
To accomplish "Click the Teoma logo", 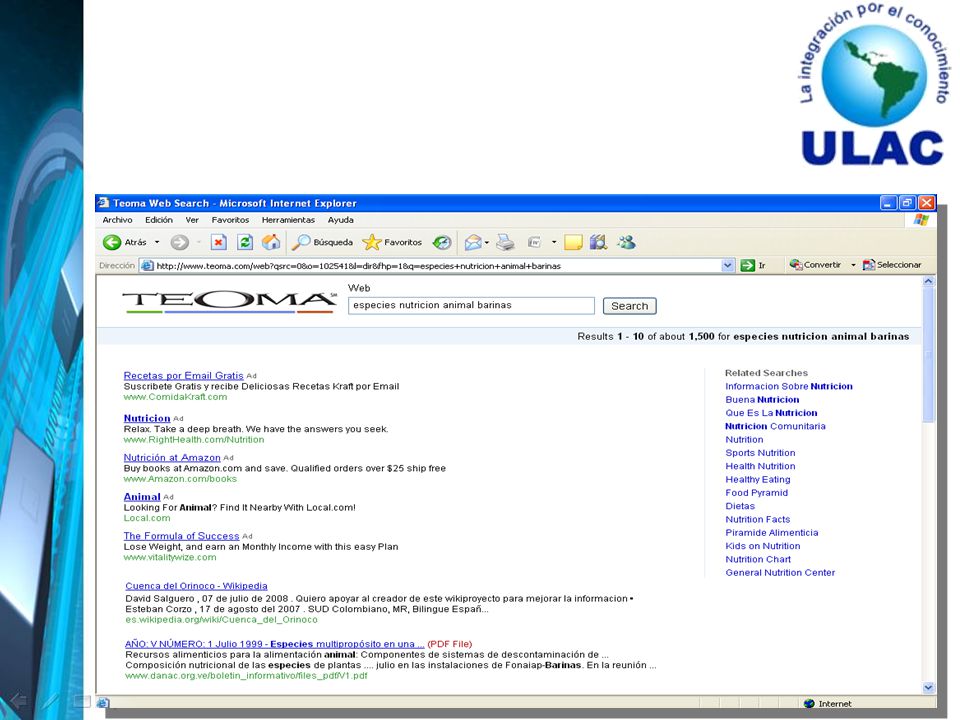I will click(230, 302).
